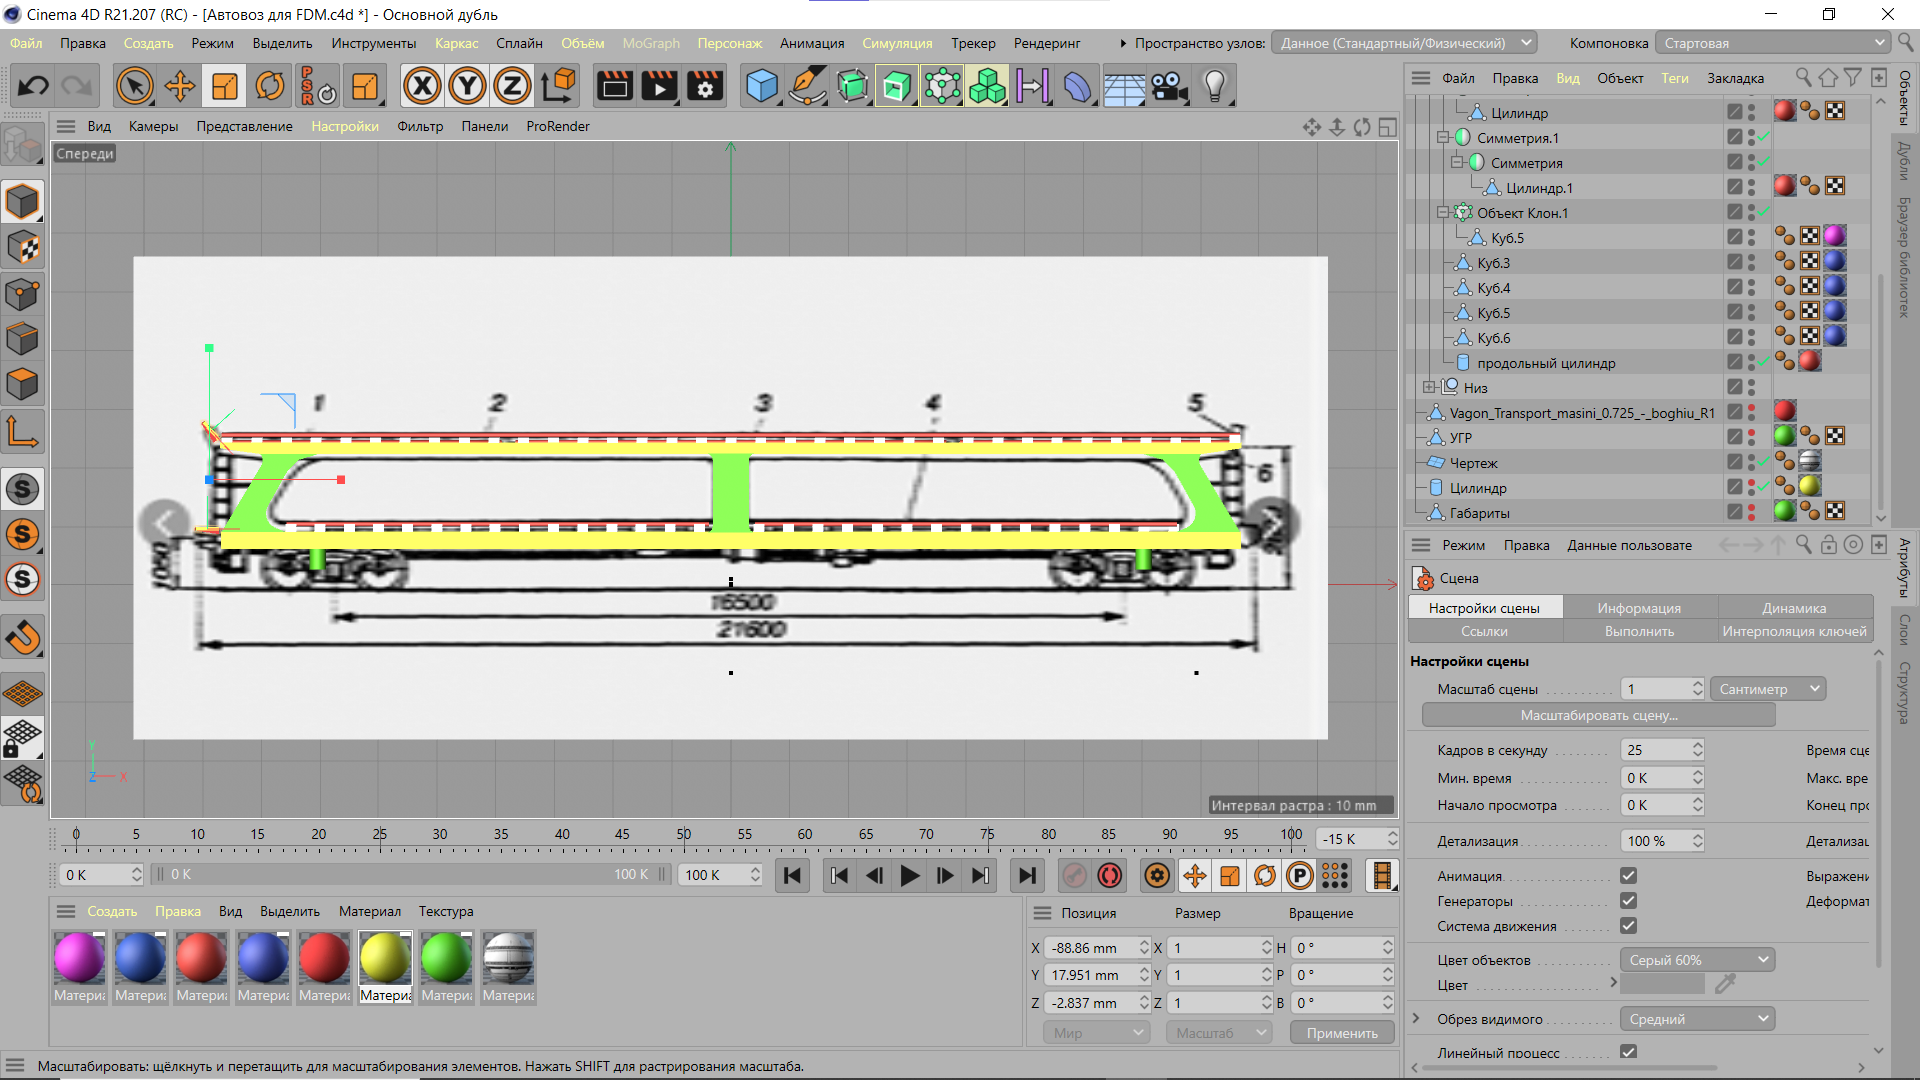1920x1080 pixels.
Task: Select the Rotate tool
Action: click(x=269, y=87)
